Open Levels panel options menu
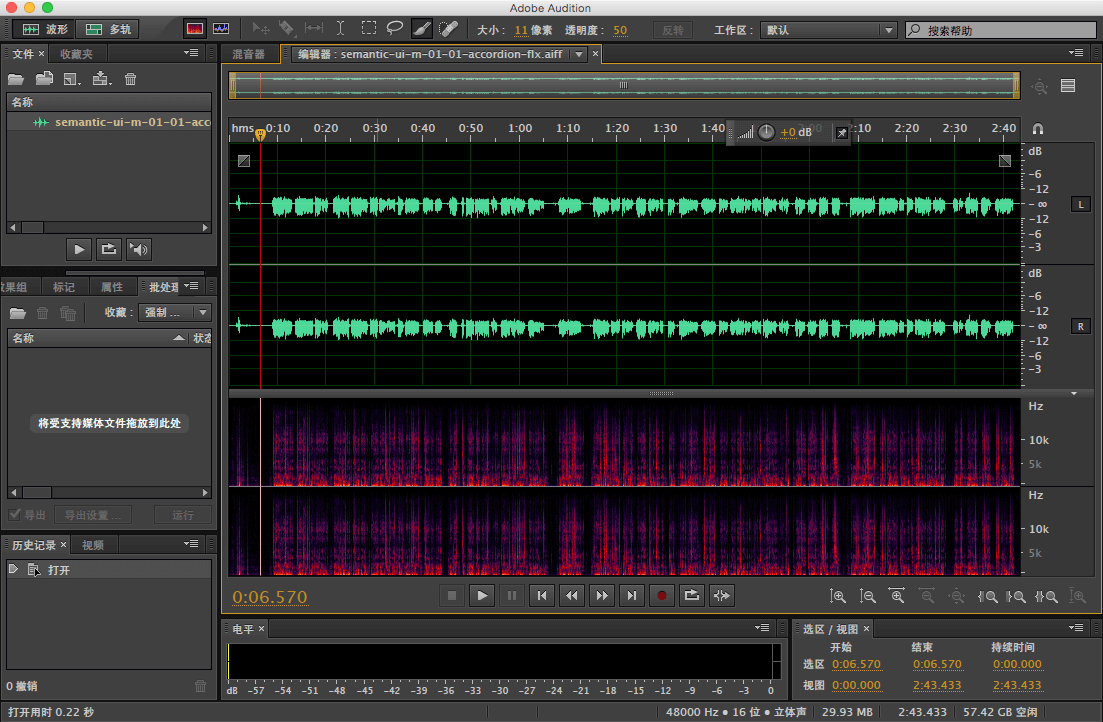The width and height of the screenshot is (1103, 722). tap(762, 628)
